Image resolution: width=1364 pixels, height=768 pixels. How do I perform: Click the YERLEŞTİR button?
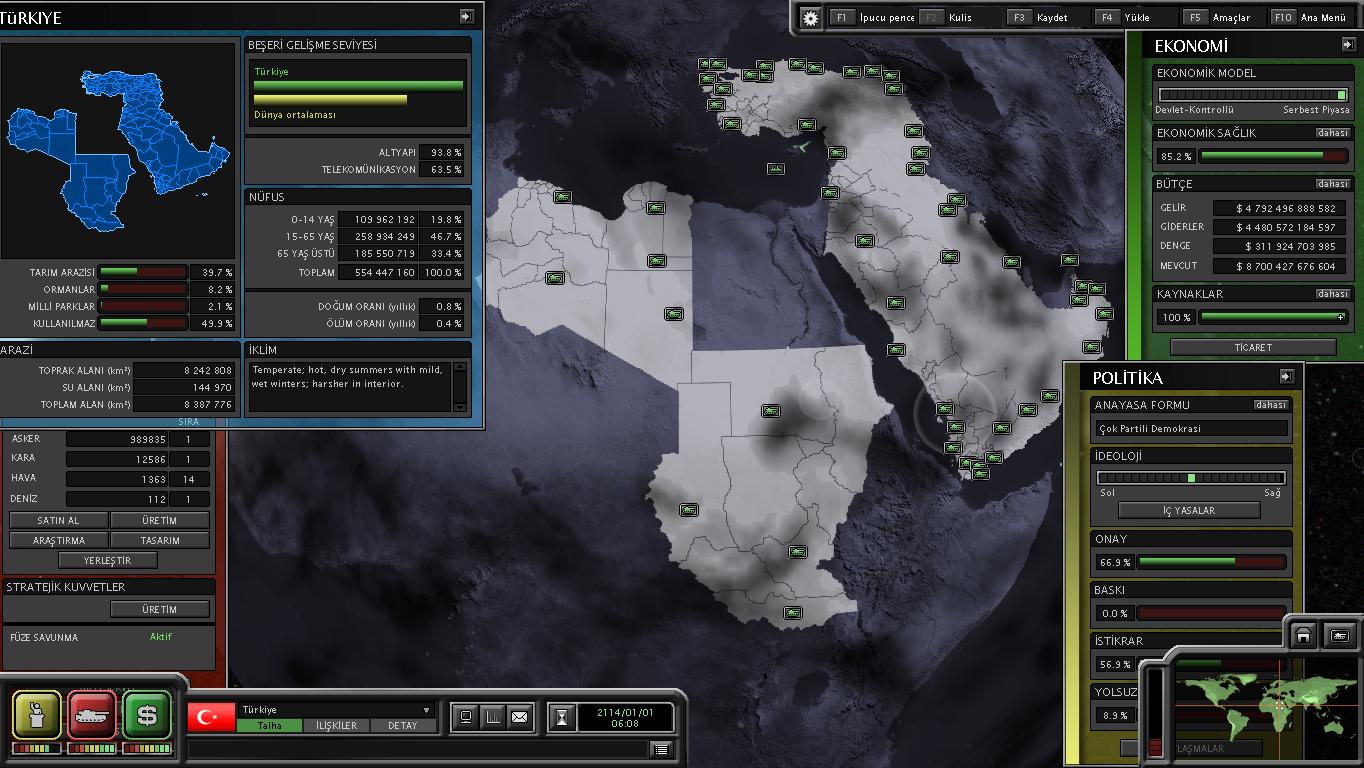[x=108, y=560]
